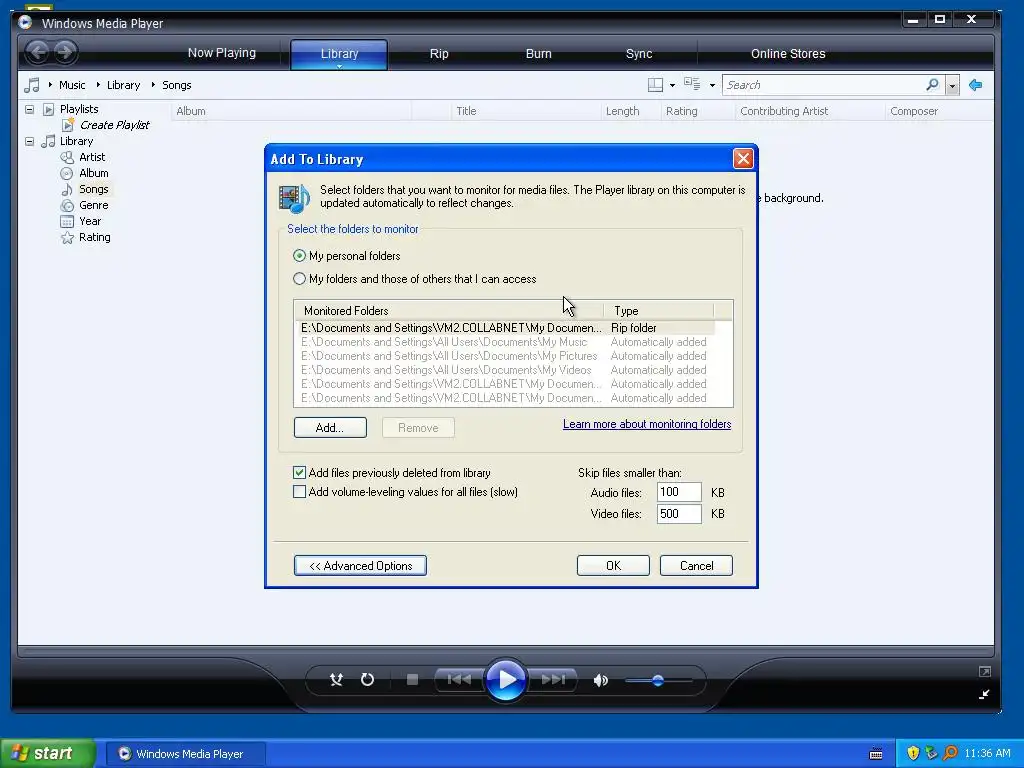This screenshot has width=1024, height=768.
Task: Click the library Search box
Action: (x=824, y=85)
